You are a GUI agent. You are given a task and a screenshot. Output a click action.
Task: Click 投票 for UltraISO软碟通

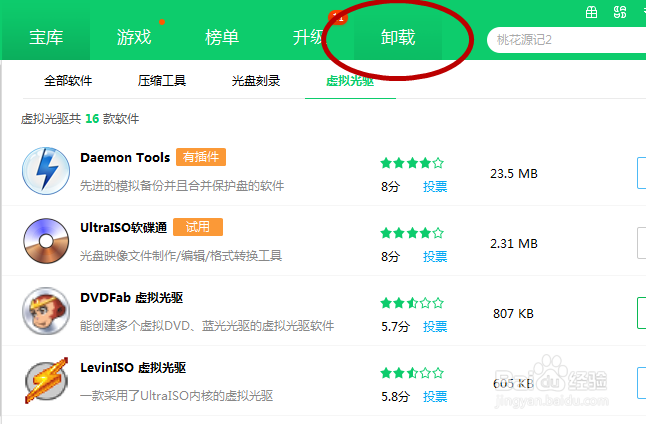pos(435,257)
